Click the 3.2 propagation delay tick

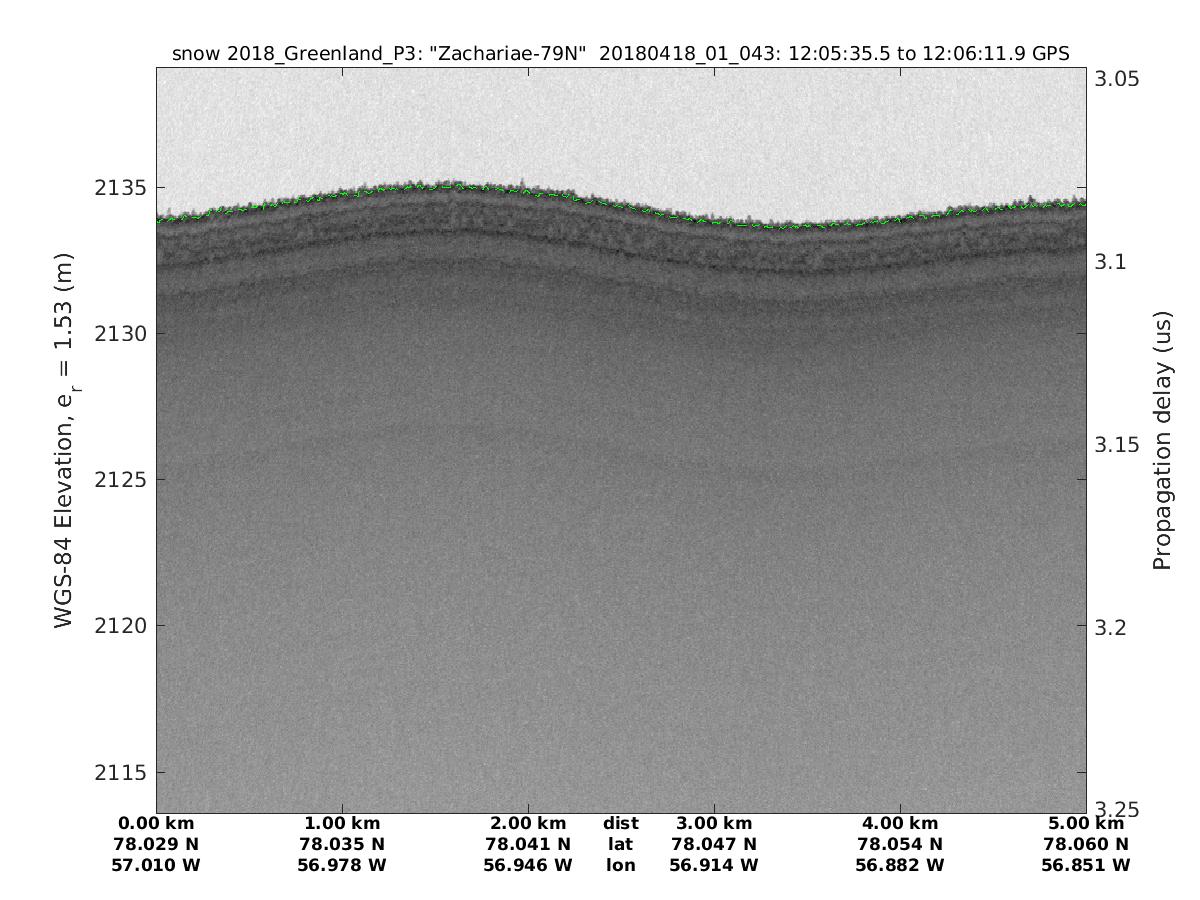click(1111, 627)
